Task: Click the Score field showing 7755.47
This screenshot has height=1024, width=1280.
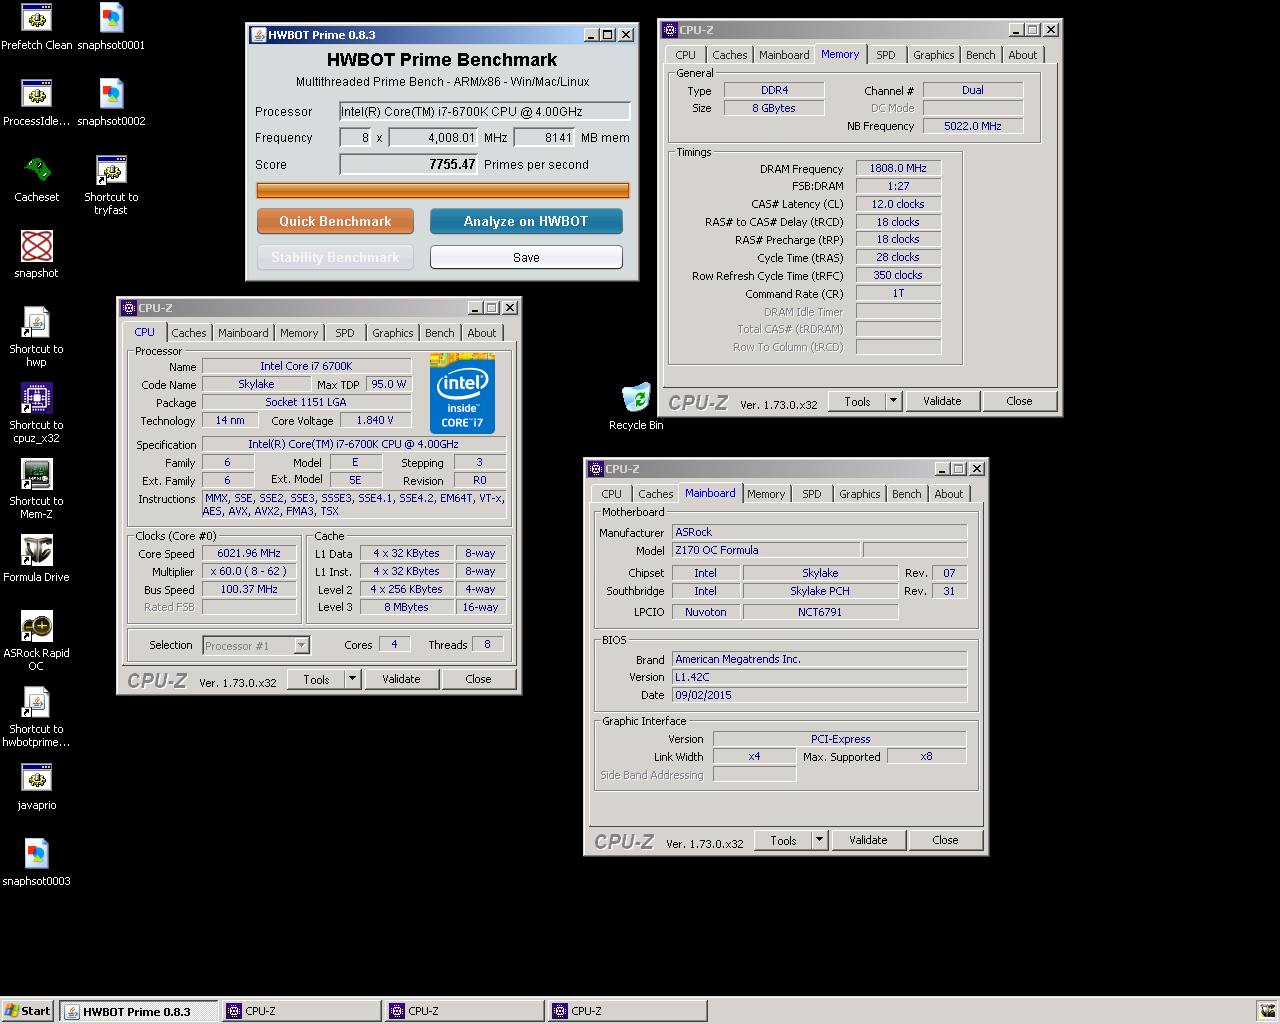Action: click(x=409, y=164)
